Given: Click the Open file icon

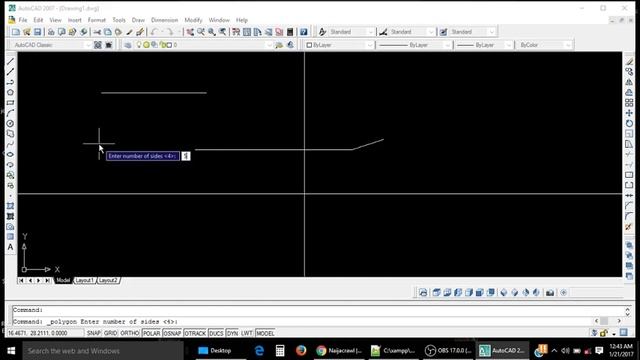Looking at the screenshot, I should (27, 32).
